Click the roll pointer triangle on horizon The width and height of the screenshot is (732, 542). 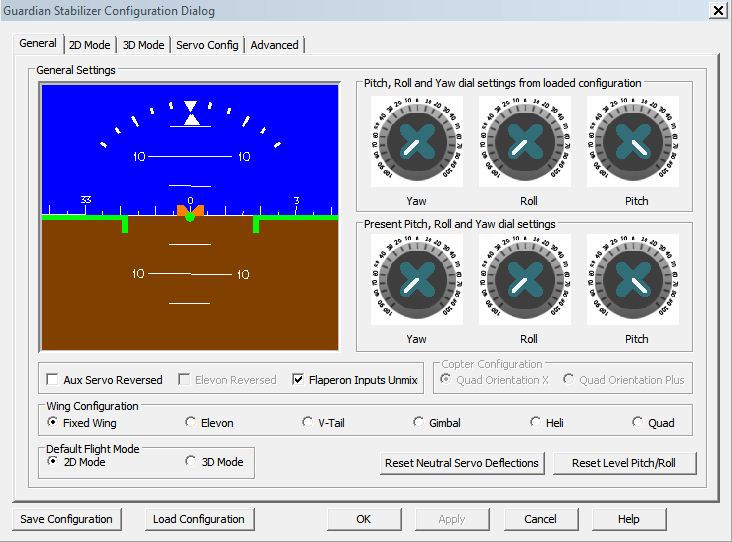191,119
